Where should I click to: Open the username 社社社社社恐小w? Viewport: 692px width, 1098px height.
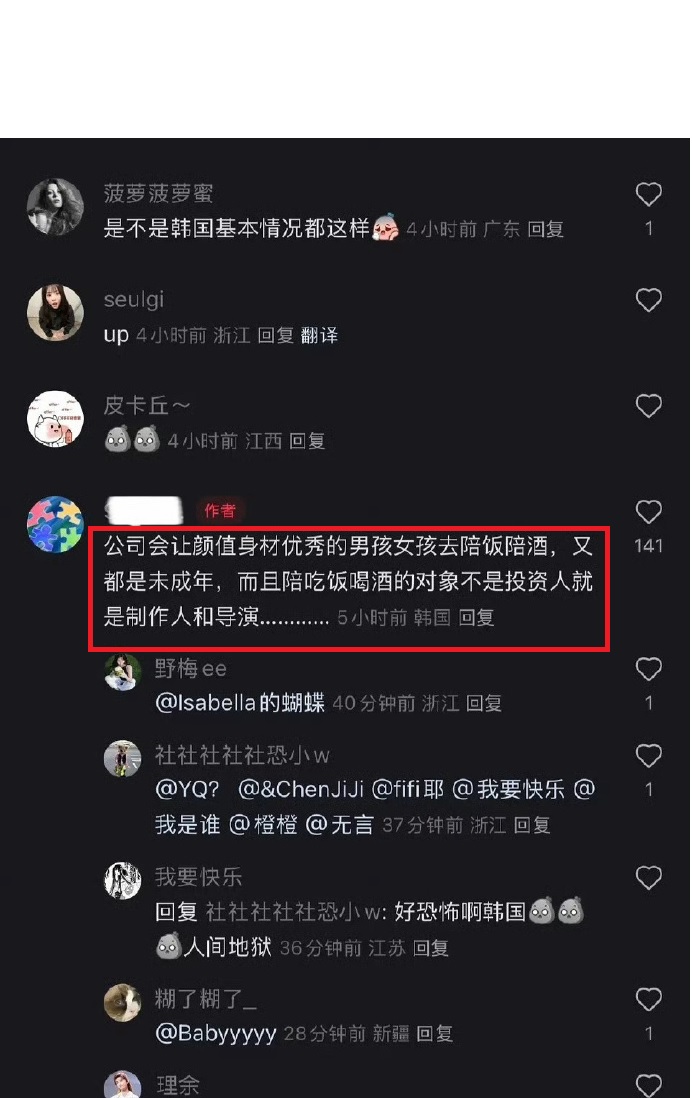[x=242, y=756]
